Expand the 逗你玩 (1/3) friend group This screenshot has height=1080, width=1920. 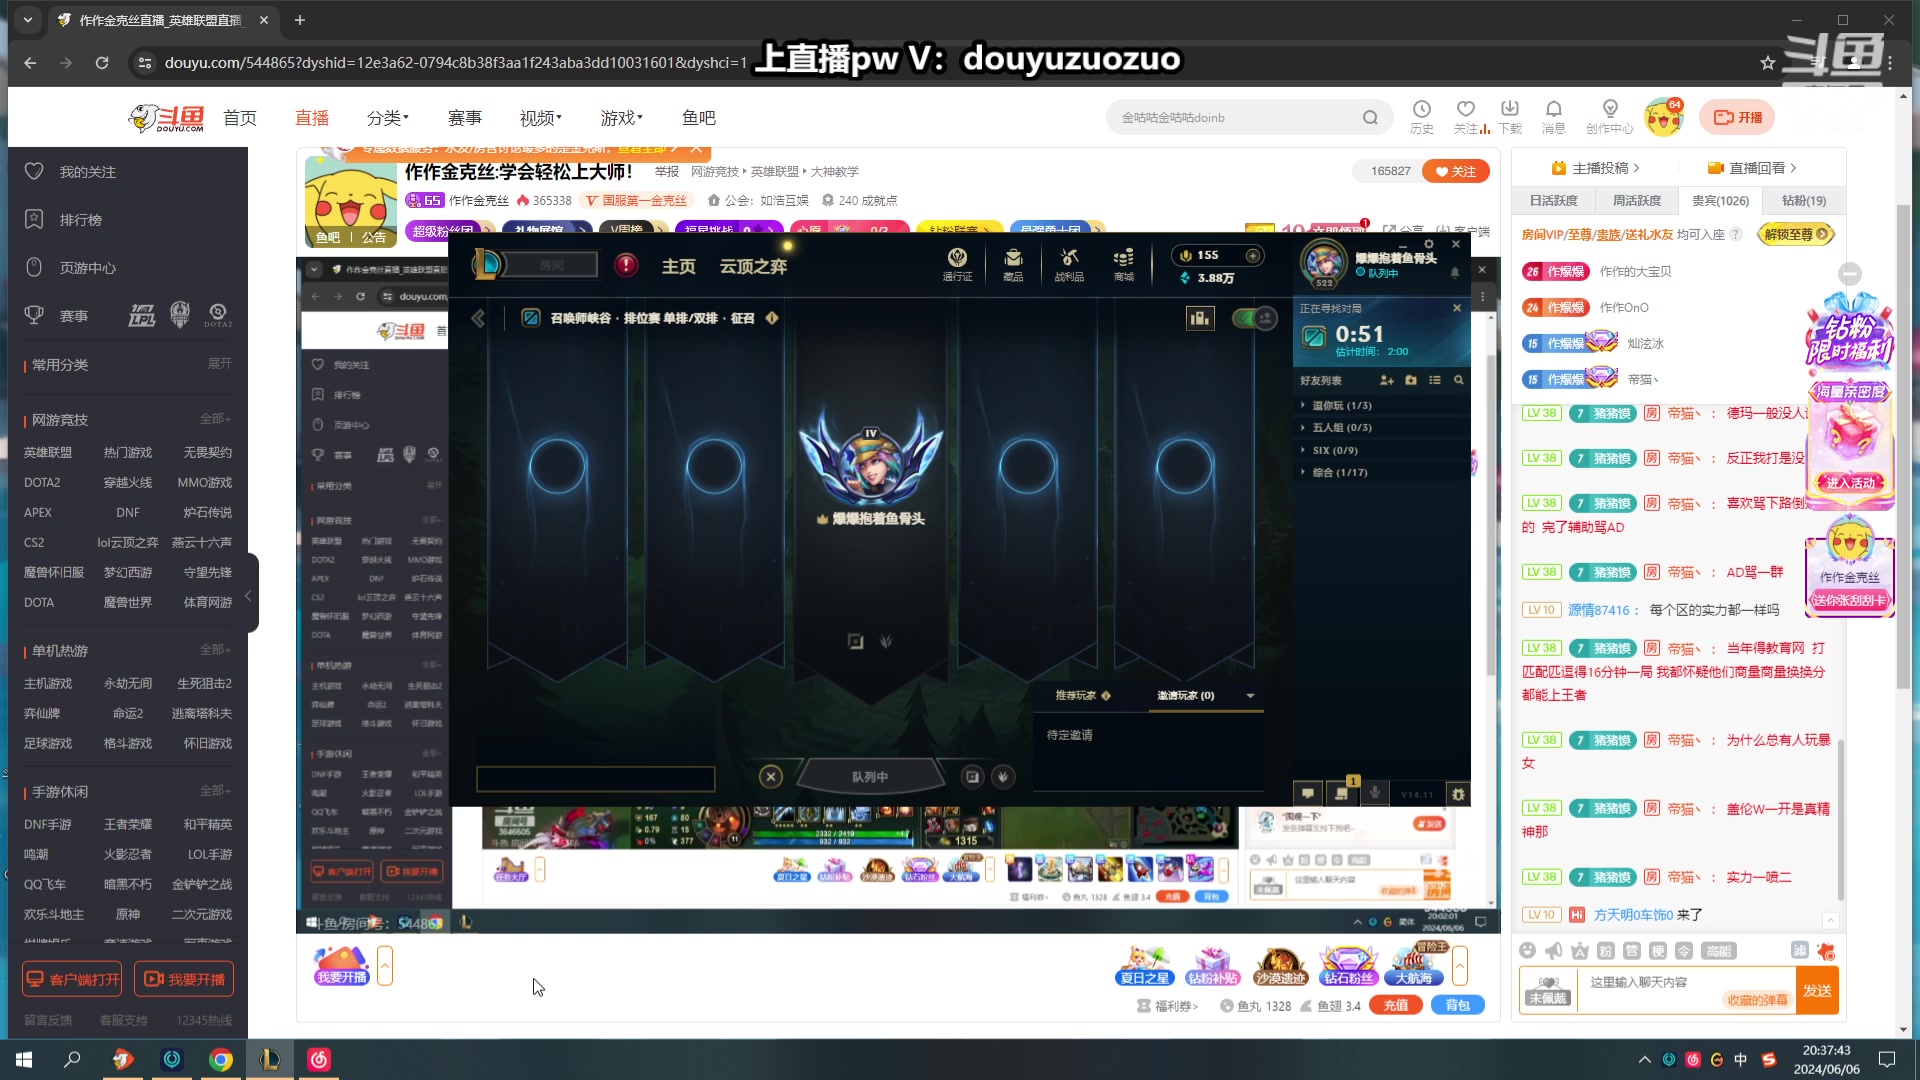pyautogui.click(x=1340, y=405)
